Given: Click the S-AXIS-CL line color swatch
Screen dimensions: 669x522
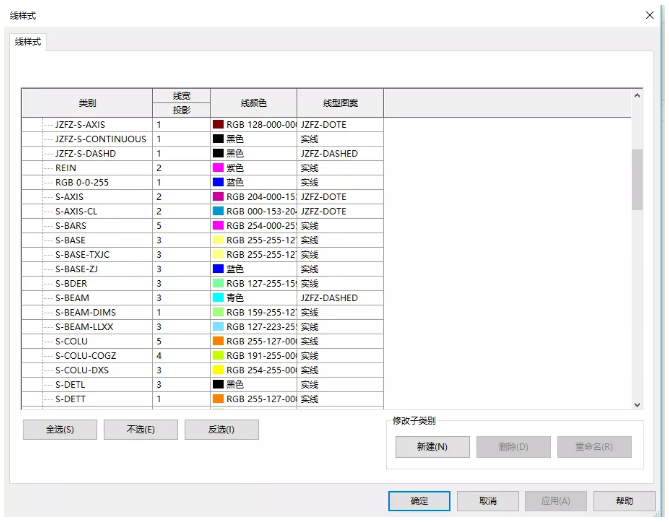Looking at the screenshot, I should (218, 211).
